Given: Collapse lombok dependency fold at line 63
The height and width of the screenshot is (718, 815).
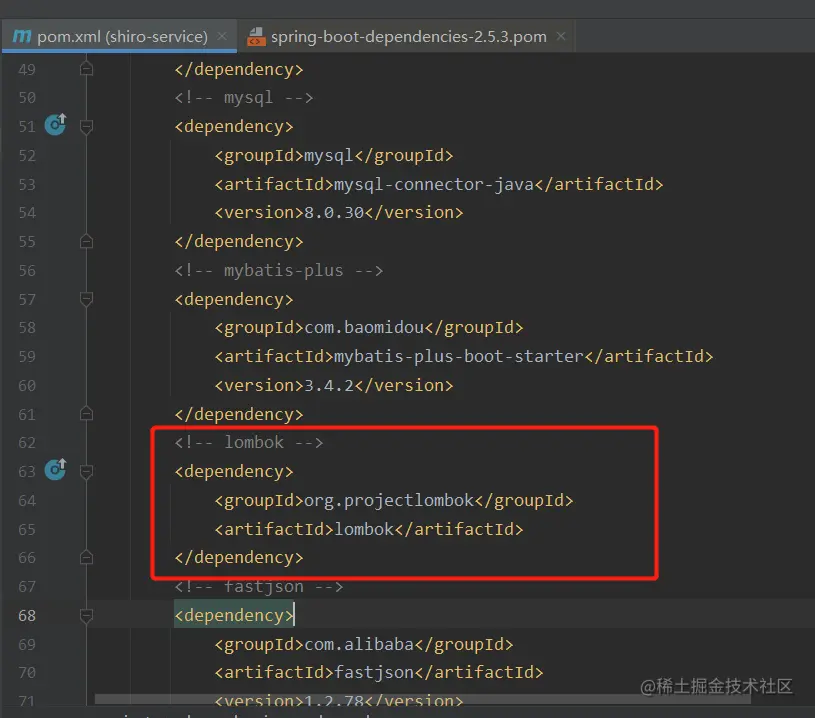Looking at the screenshot, I should pyautogui.click(x=87, y=471).
